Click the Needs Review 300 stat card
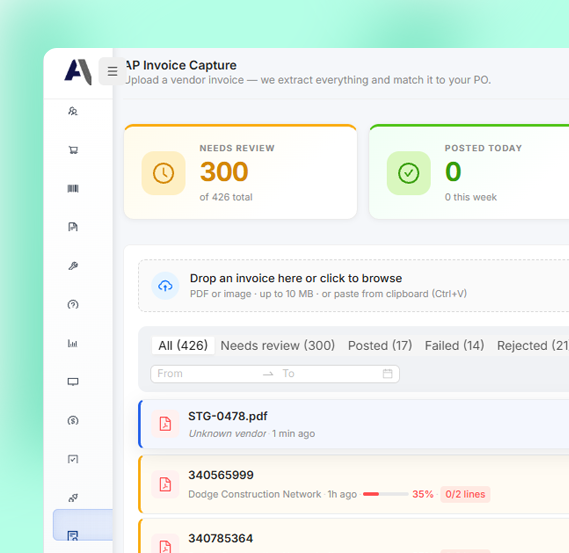Viewport: 569px width, 553px height. 240,172
